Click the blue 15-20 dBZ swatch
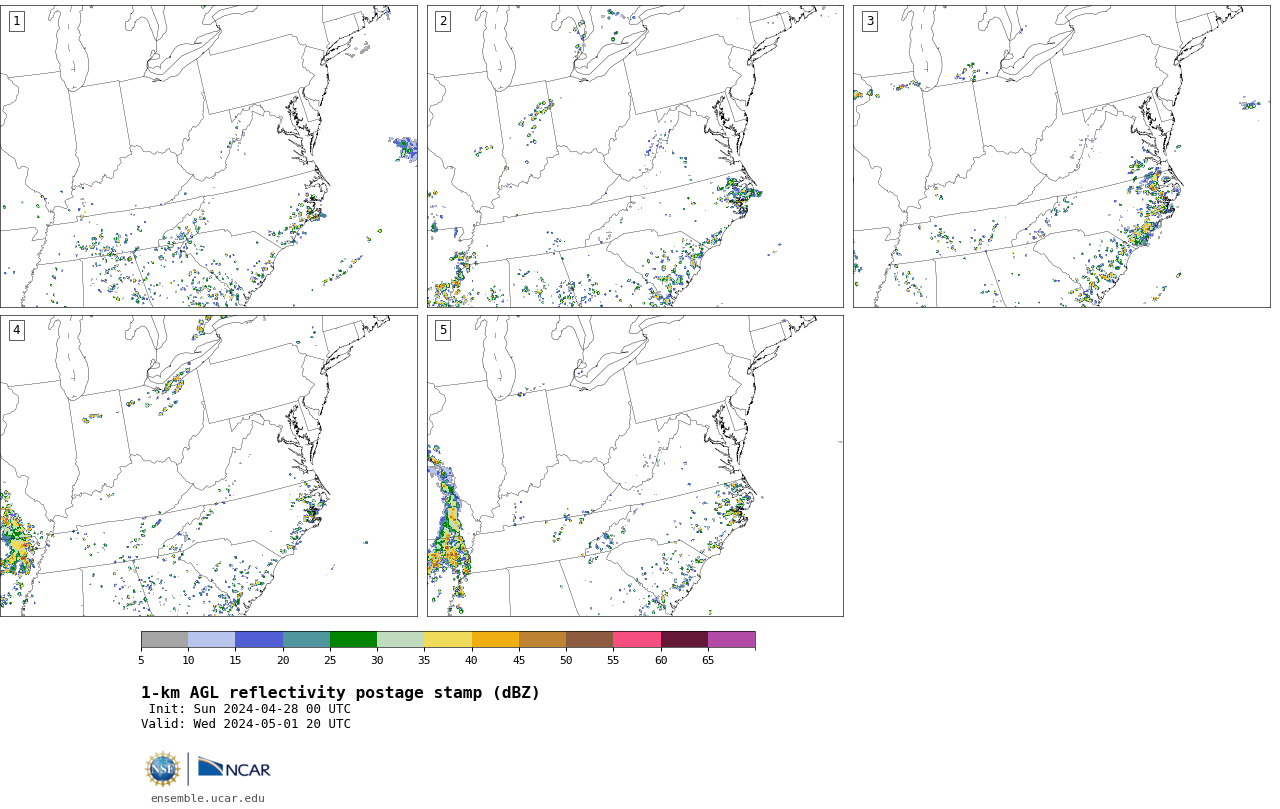The width and height of the screenshot is (1280, 809). 259,640
